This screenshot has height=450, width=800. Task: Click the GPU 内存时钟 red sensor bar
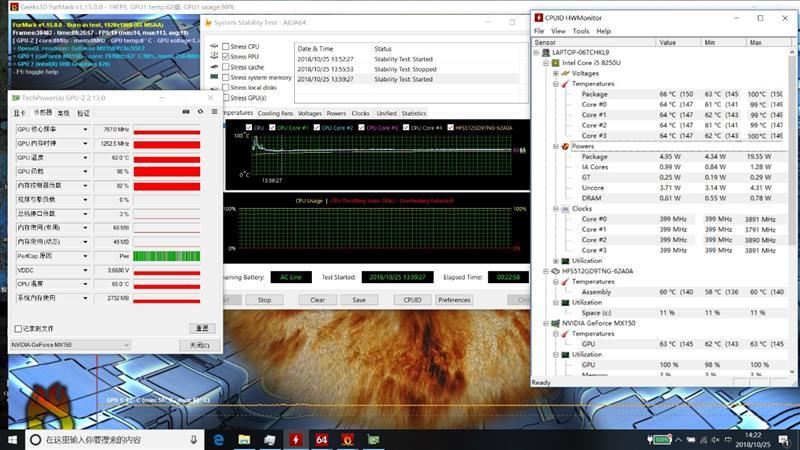[166, 144]
